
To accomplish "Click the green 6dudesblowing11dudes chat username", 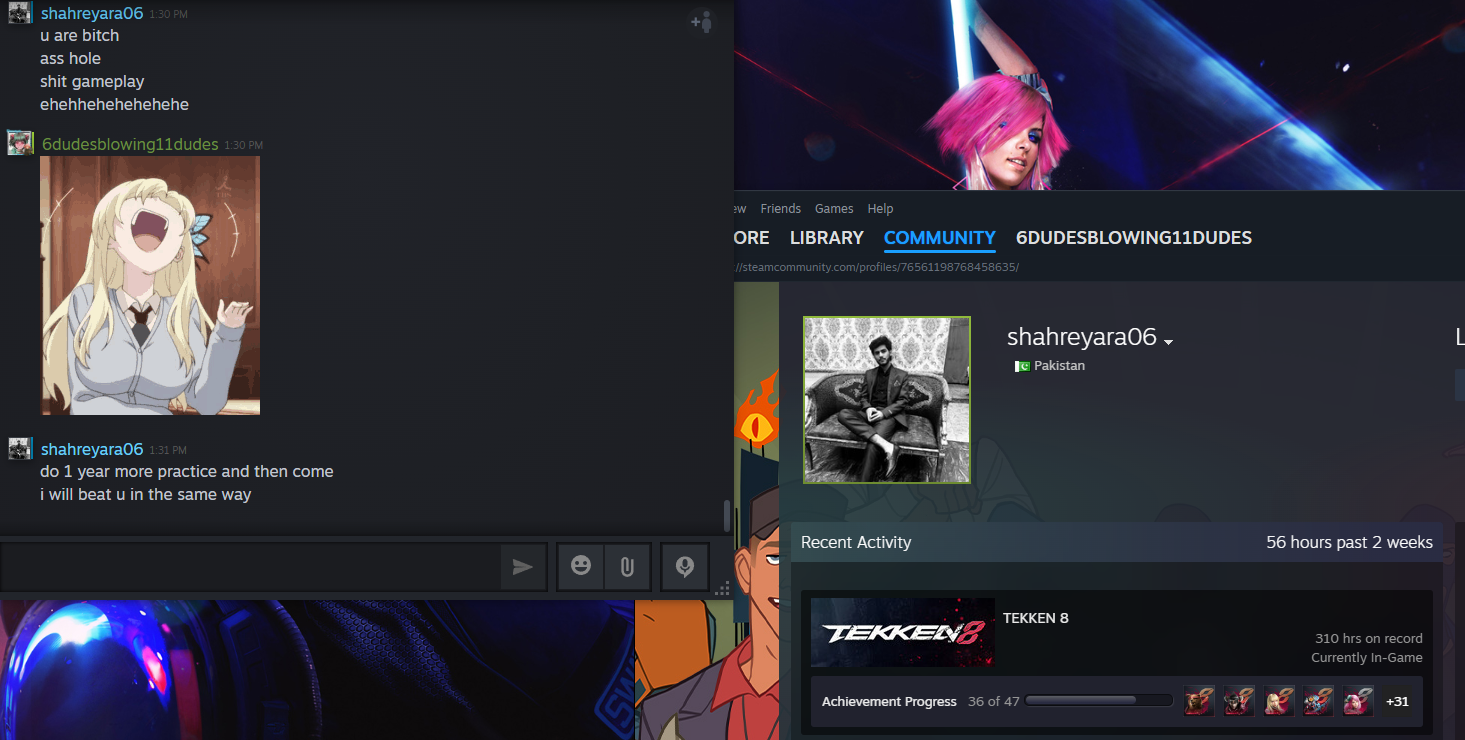I will (x=130, y=145).
